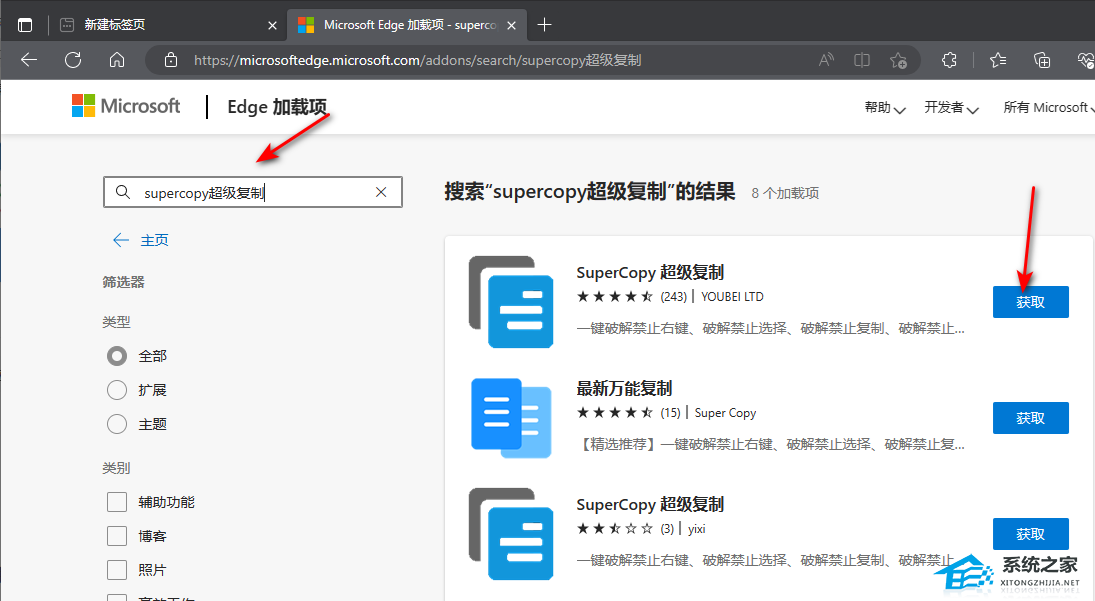Click the supercopy超级复制 search field

[253, 192]
